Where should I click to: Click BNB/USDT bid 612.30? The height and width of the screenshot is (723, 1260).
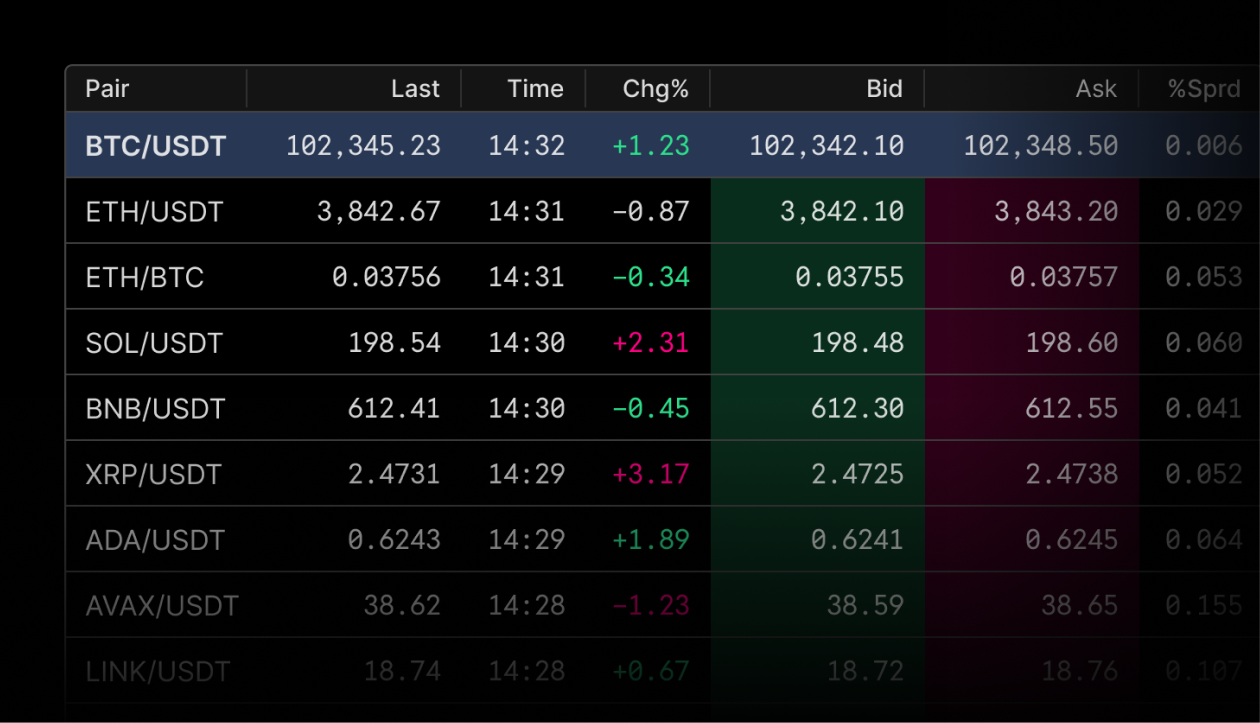tap(858, 408)
